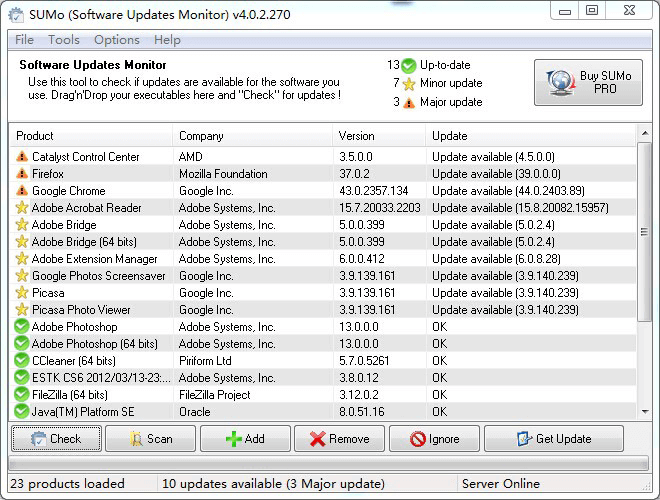660x500 pixels.
Task: Click the Buy SUMo PRO button
Action: coord(588,82)
